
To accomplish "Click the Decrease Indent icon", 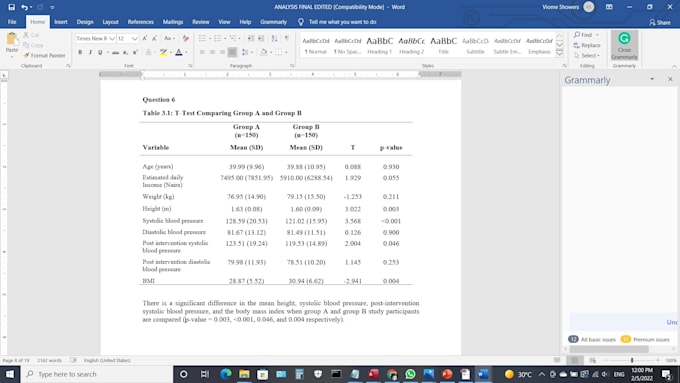I will pos(251,39).
